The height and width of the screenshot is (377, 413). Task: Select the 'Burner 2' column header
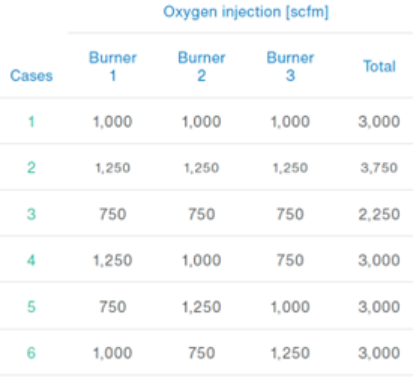[x=202, y=67]
